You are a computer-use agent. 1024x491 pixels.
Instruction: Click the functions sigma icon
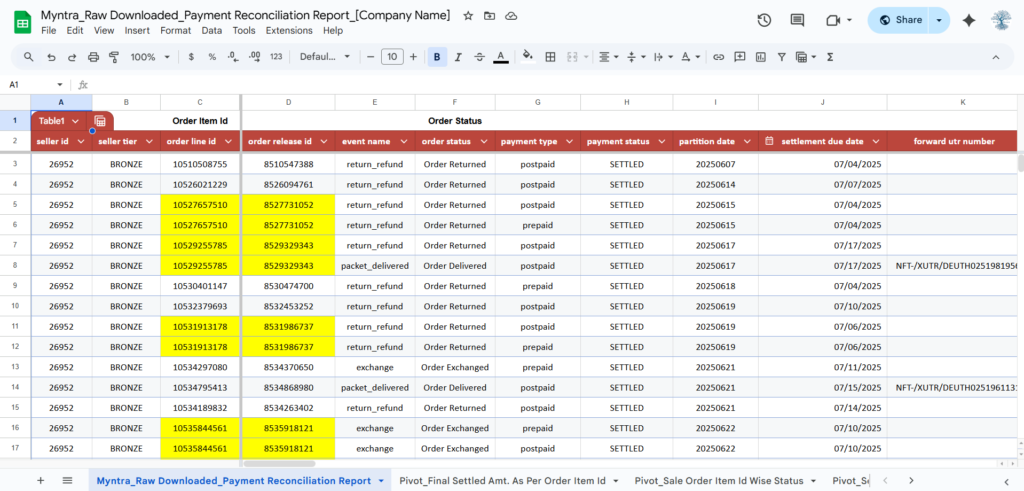coord(830,57)
